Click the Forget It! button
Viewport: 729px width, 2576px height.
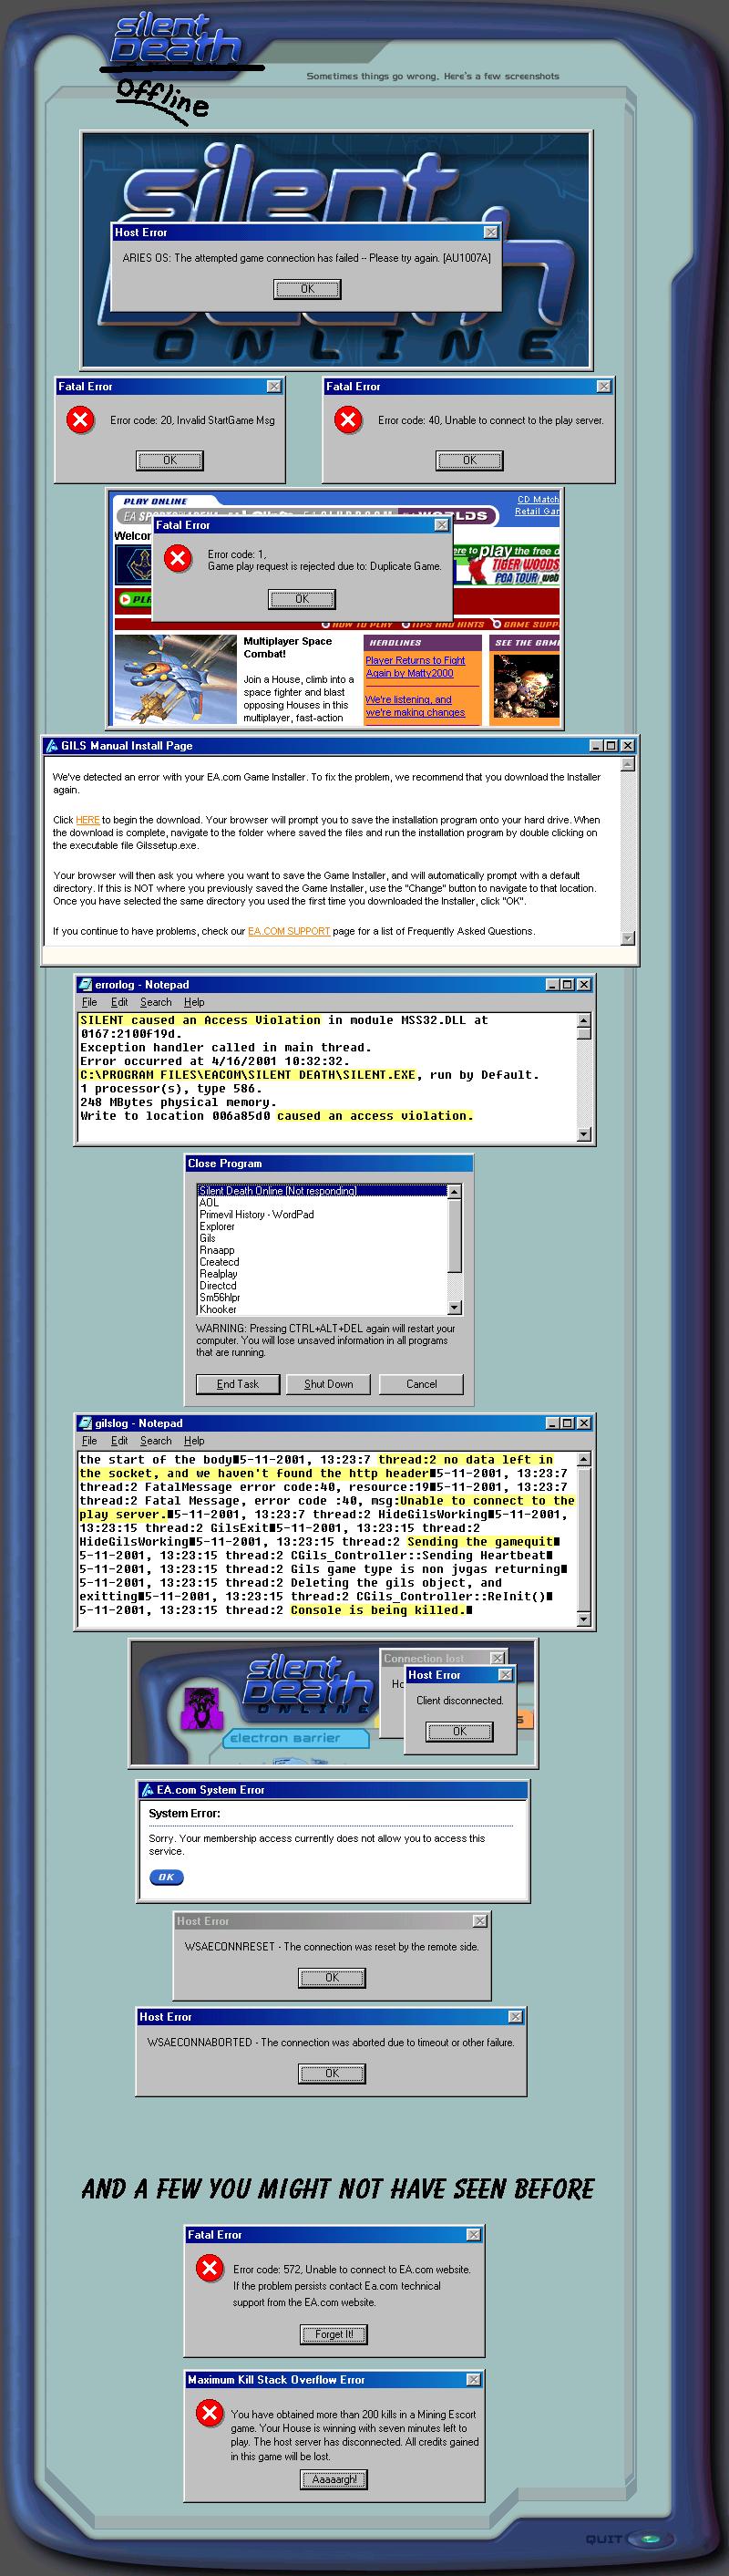click(334, 2334)
